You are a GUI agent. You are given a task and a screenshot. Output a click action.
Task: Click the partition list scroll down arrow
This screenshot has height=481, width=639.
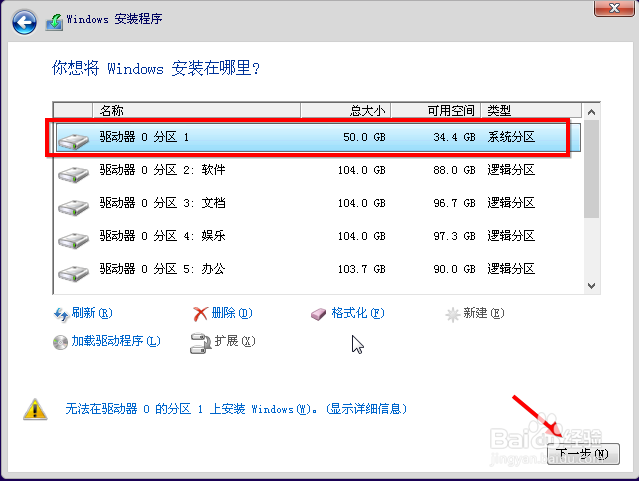point(591,286)
